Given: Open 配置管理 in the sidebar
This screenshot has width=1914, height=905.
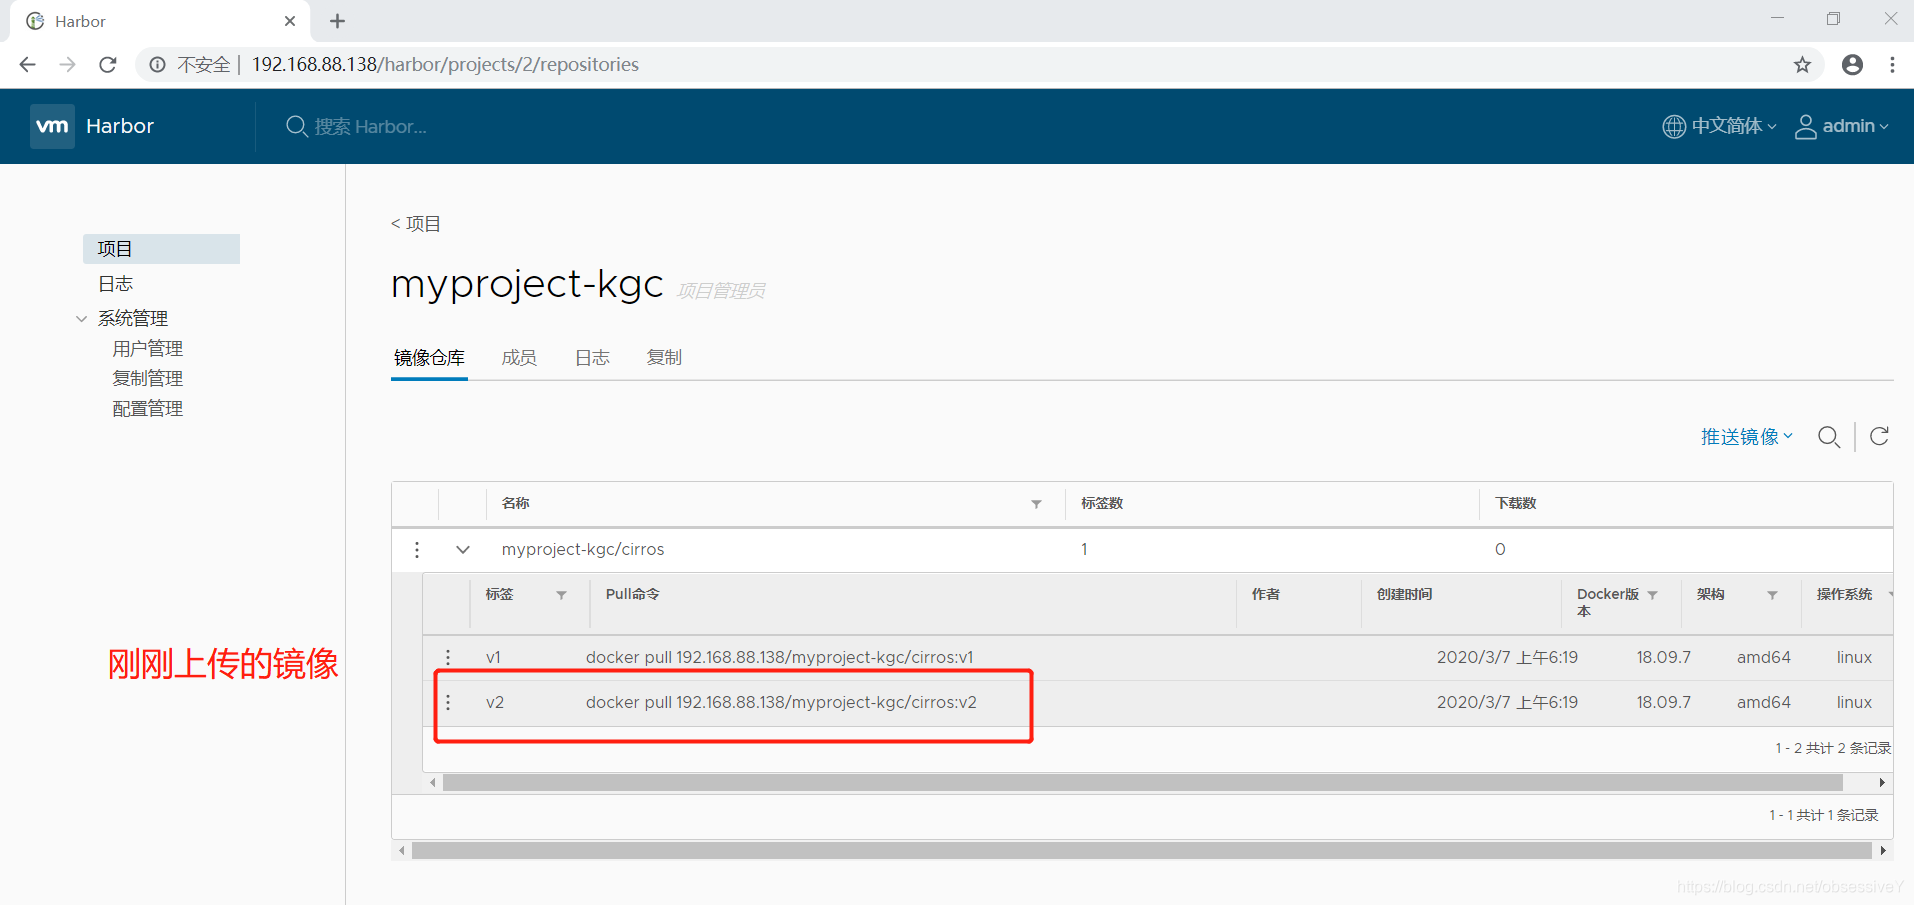Looking at the screenshot, I should click(147, 409).
